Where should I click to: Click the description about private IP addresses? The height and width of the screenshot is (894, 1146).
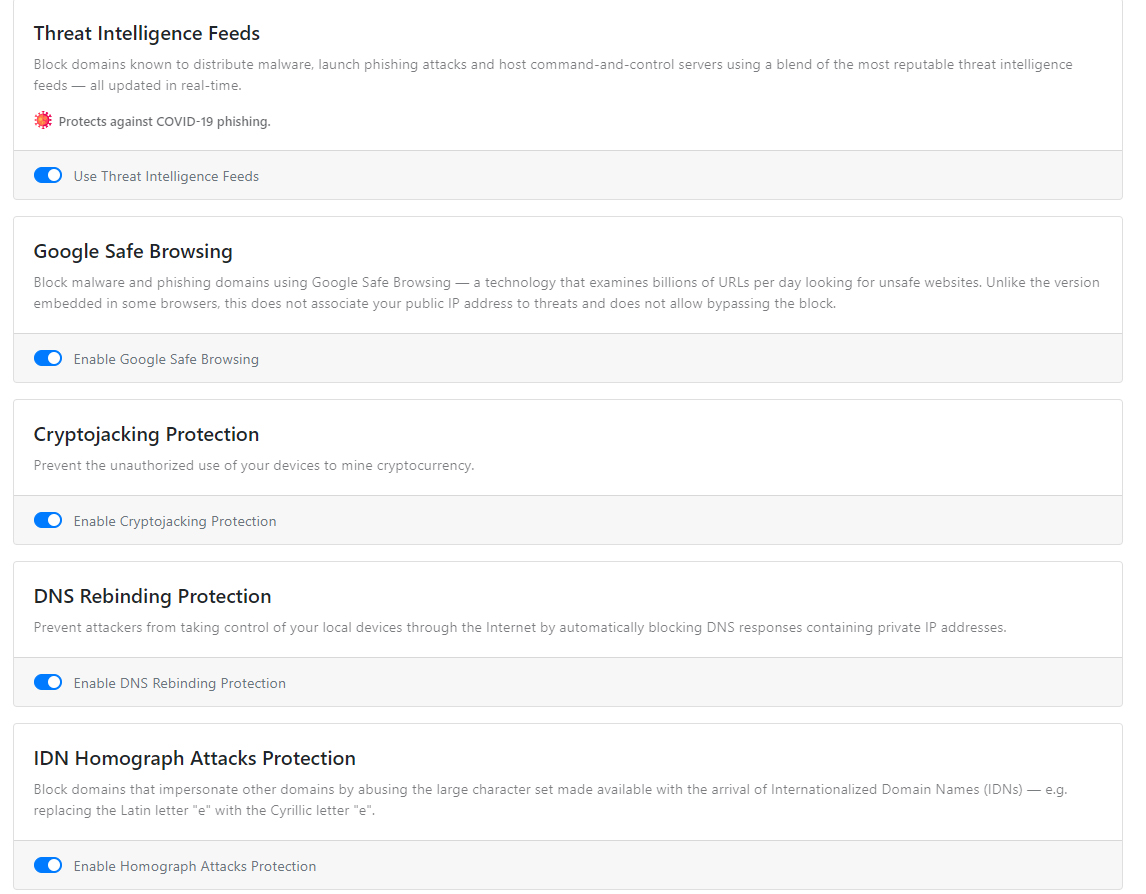pos(520,627)
